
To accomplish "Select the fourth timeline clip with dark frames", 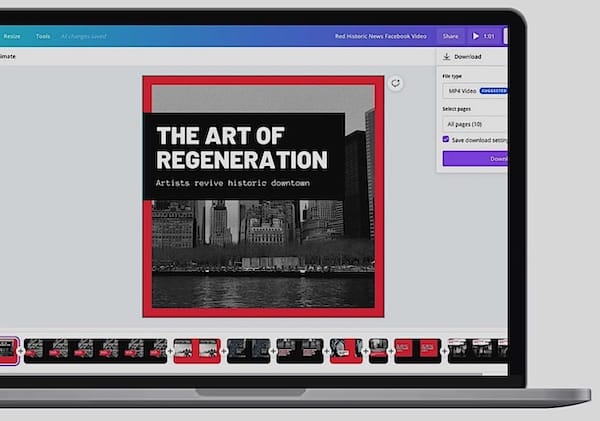I will [248, 351].
